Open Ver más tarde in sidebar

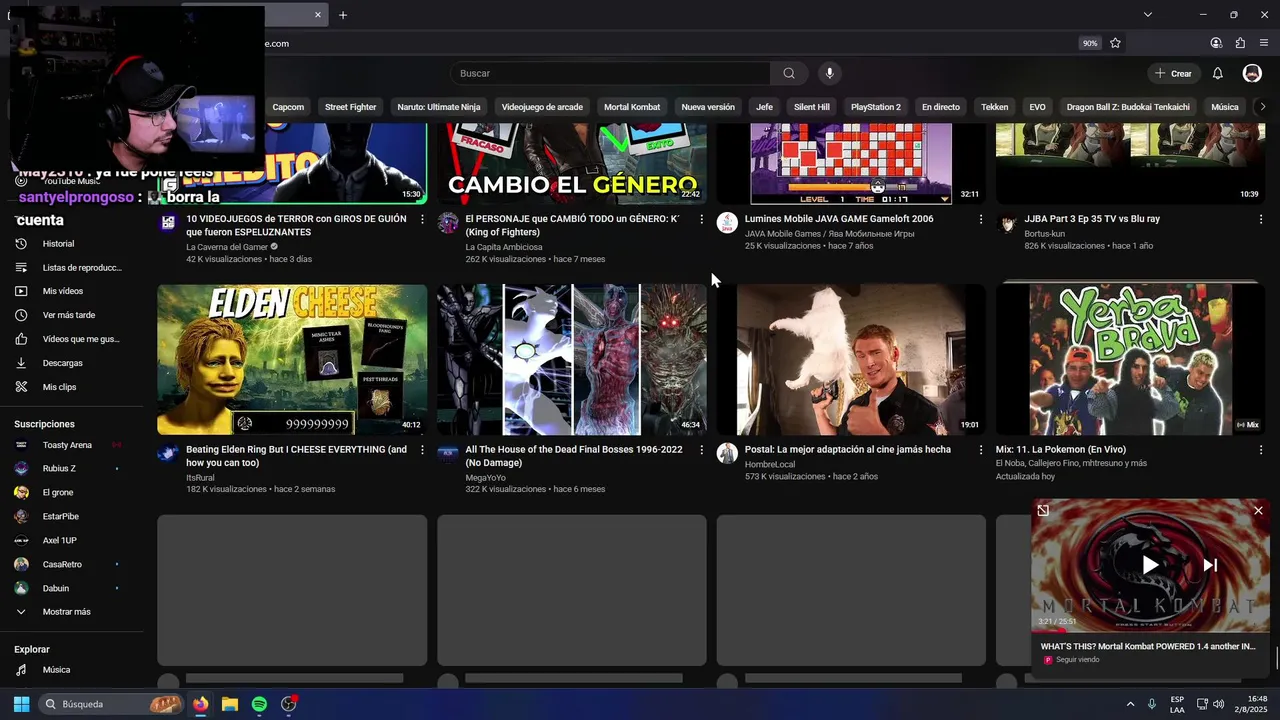72,315
